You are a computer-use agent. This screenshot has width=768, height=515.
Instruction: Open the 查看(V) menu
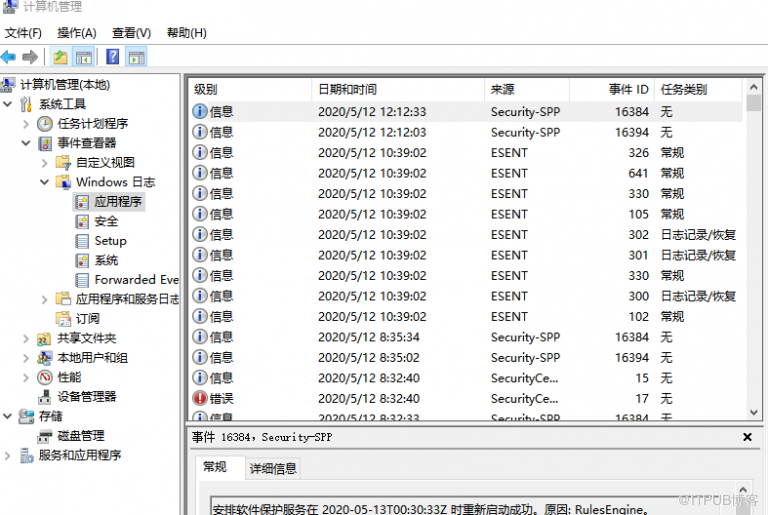click(131, 33)
